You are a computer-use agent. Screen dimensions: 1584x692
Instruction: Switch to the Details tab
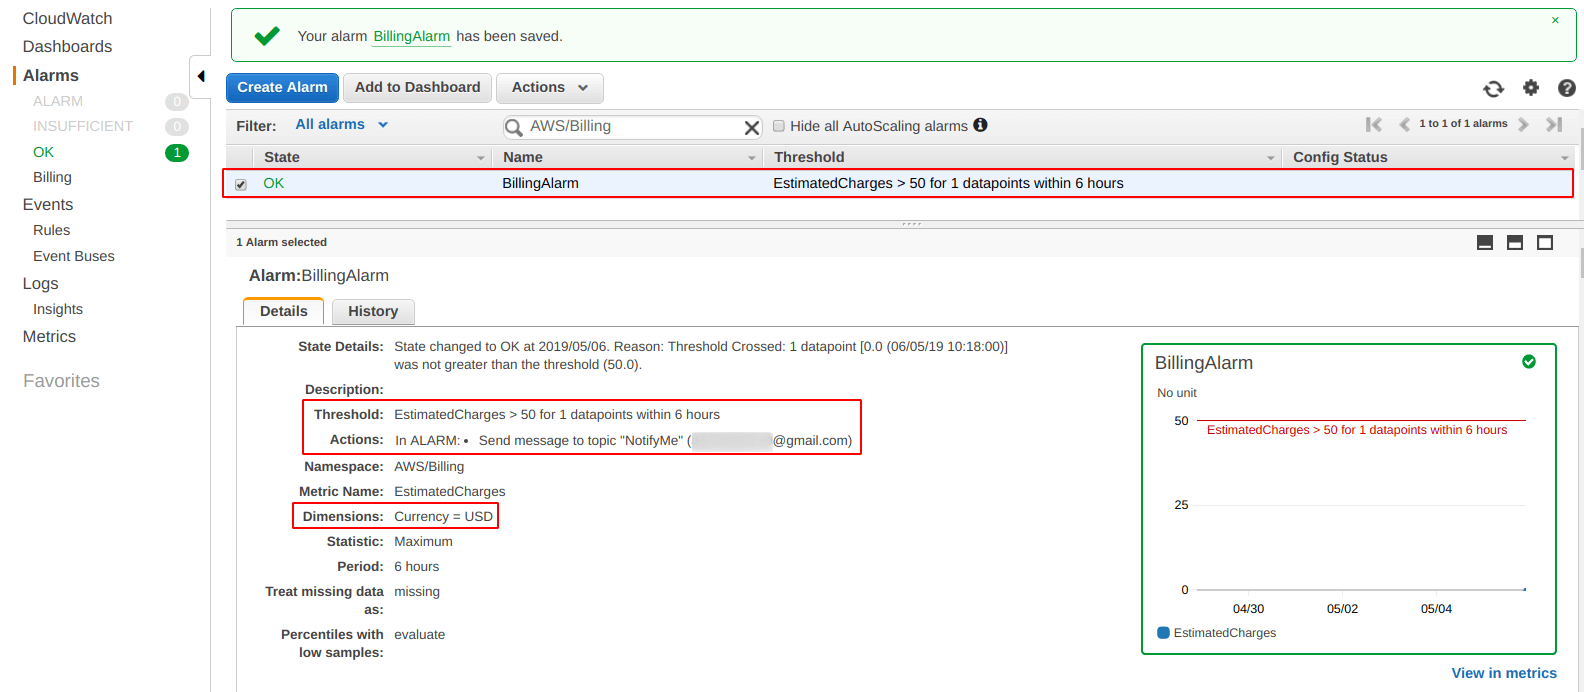point(284,311)
